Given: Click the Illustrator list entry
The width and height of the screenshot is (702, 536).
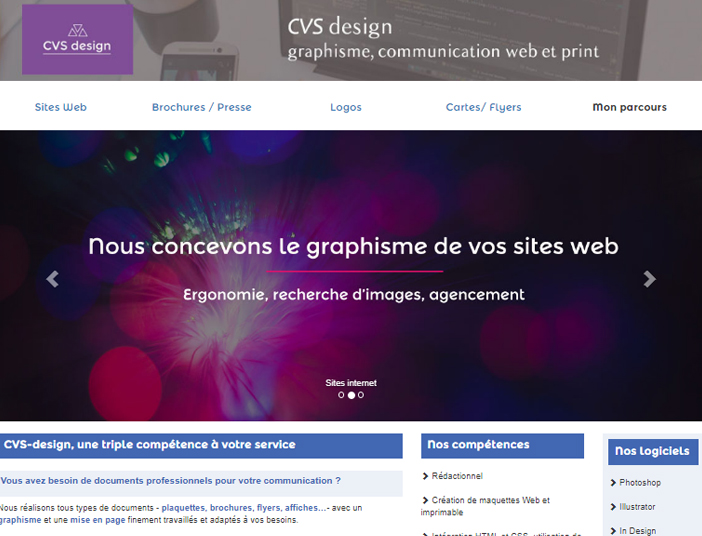Looking at the screenshot, I should (x=637, y=507).
